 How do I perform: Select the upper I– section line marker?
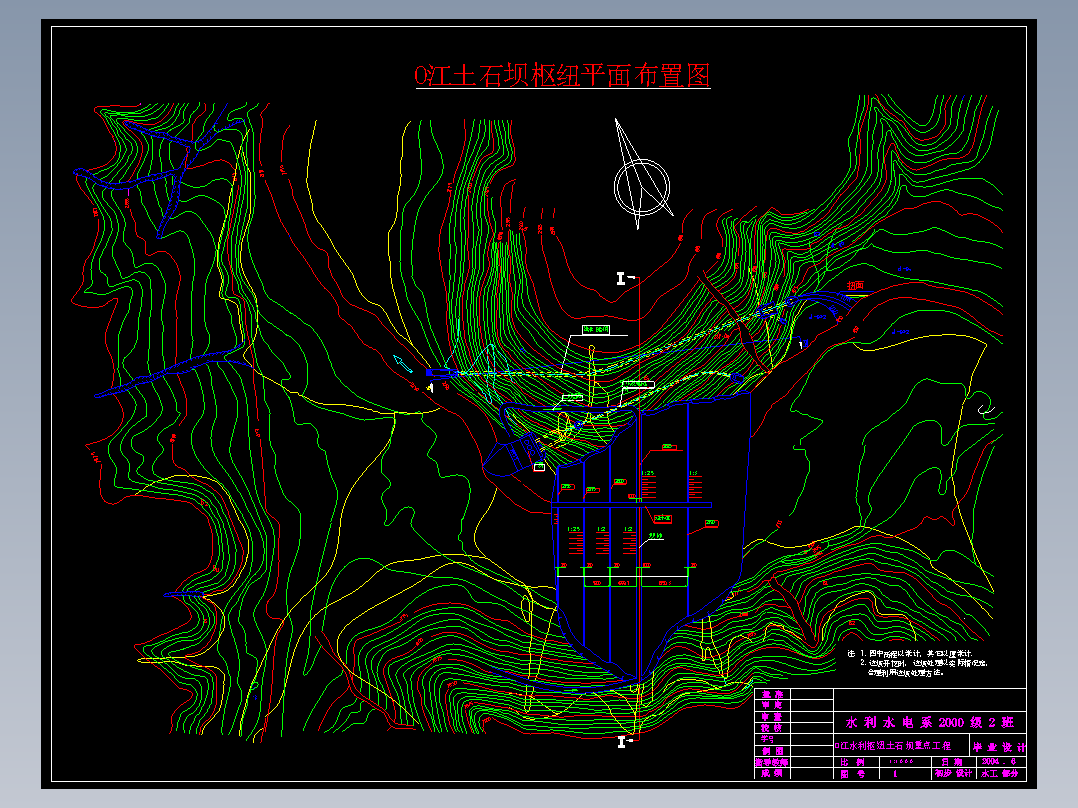click(625, 278)
